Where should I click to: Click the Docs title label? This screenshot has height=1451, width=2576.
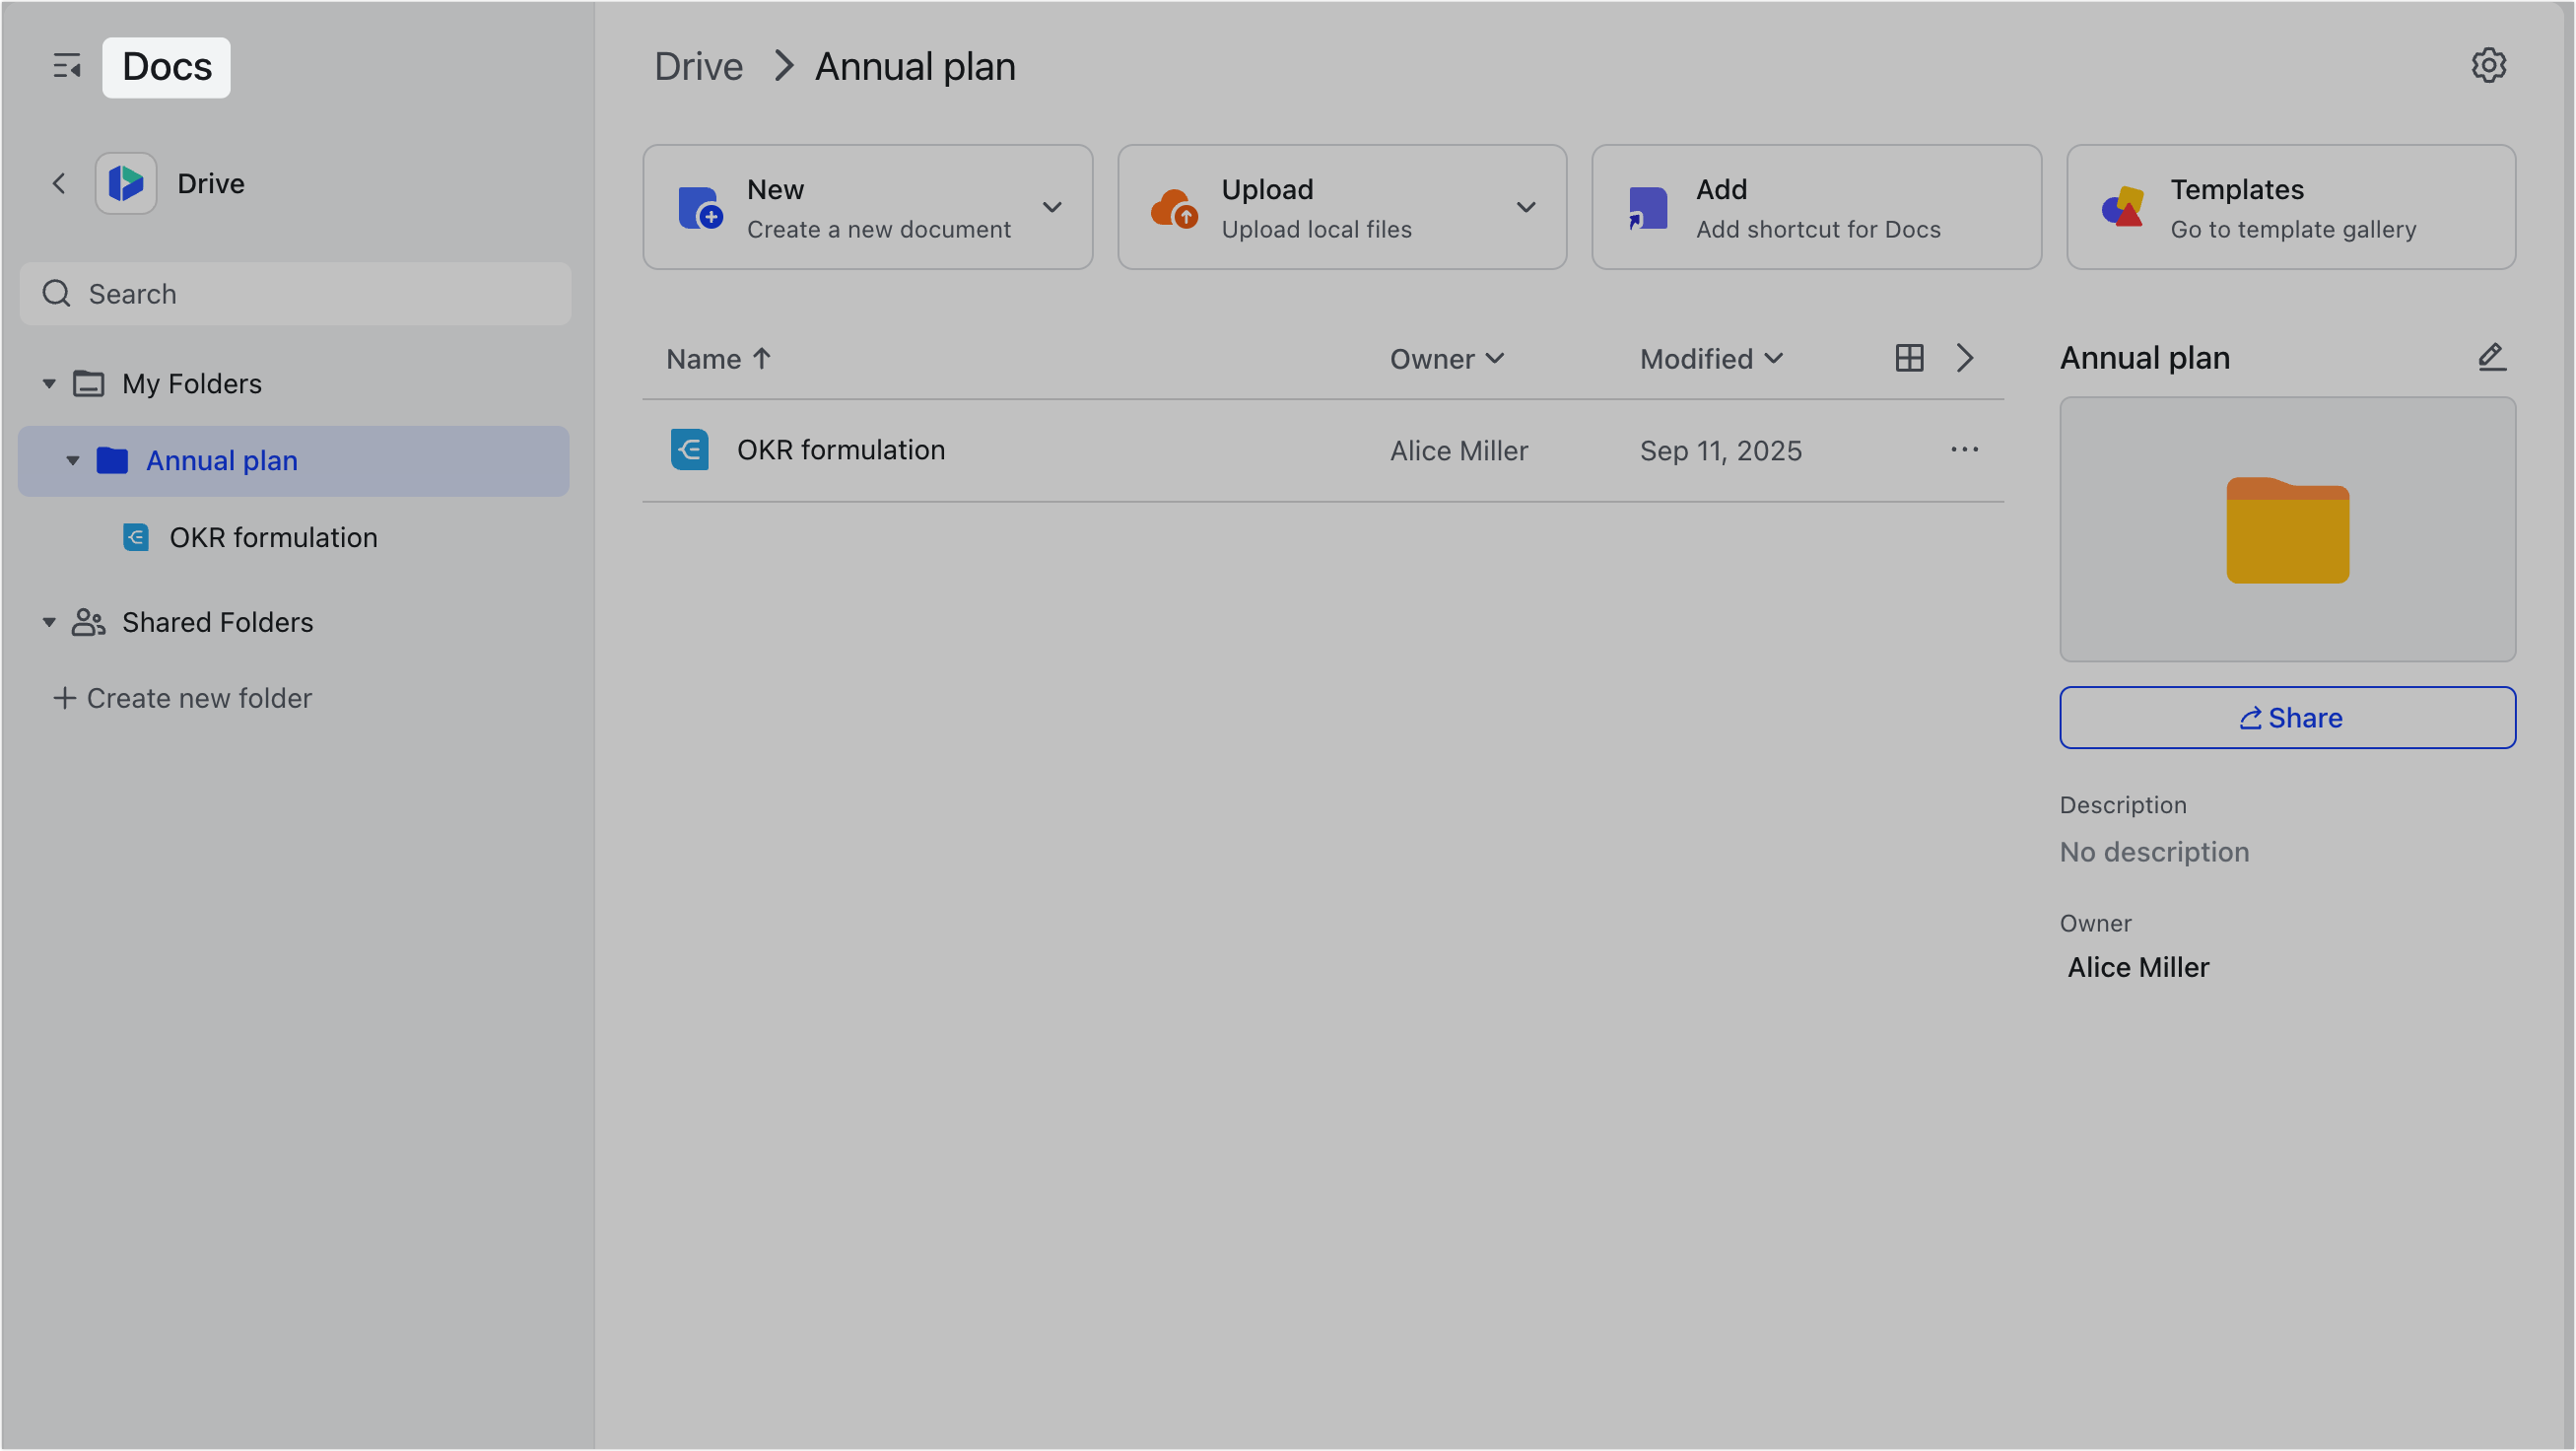tap(166, 67)
